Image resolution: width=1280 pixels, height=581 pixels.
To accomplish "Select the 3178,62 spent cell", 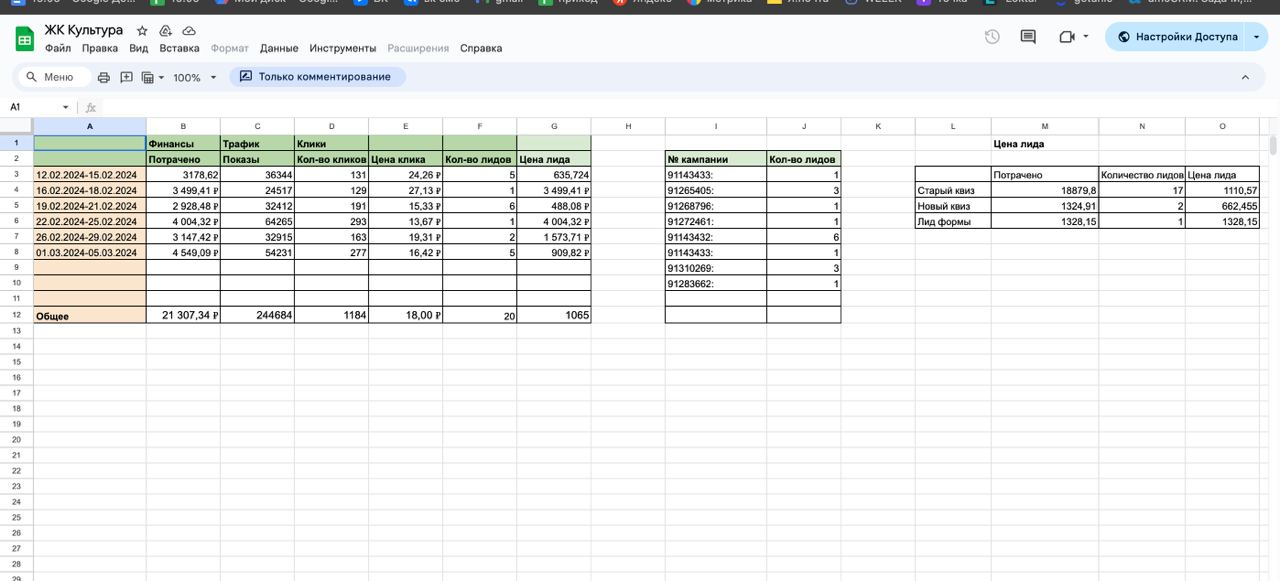I will [x=183, y=175].
